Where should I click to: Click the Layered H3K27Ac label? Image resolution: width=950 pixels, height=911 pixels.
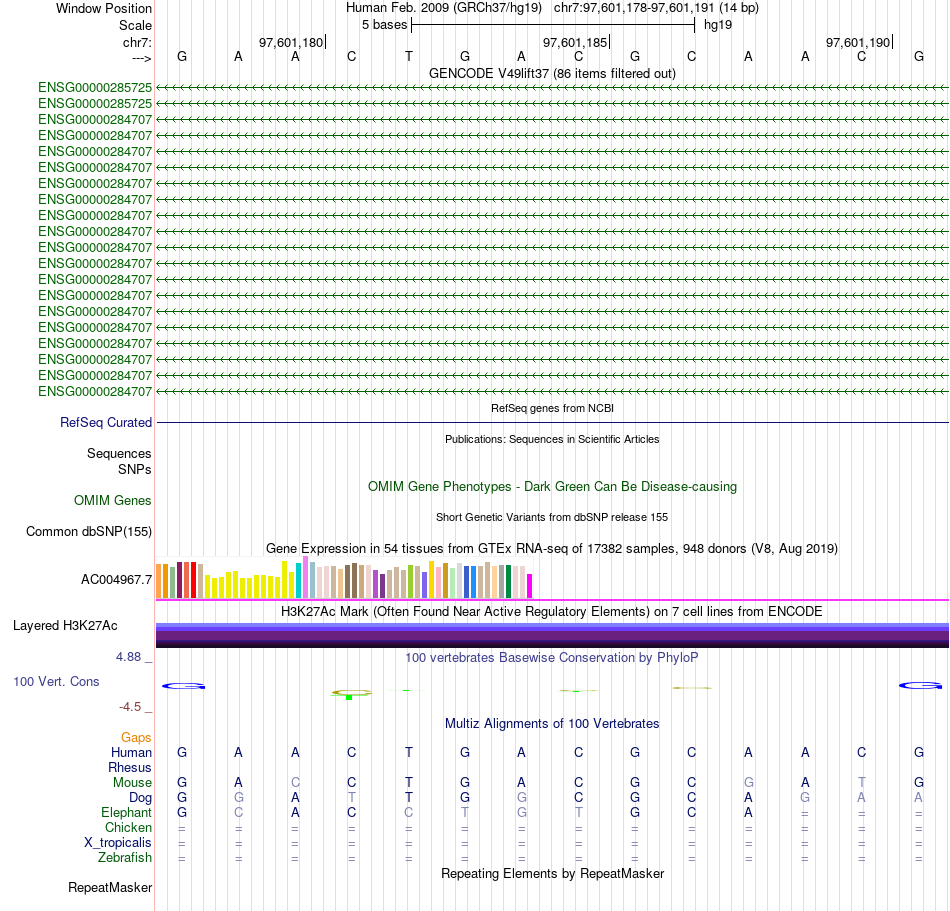(x=65, y=626)
